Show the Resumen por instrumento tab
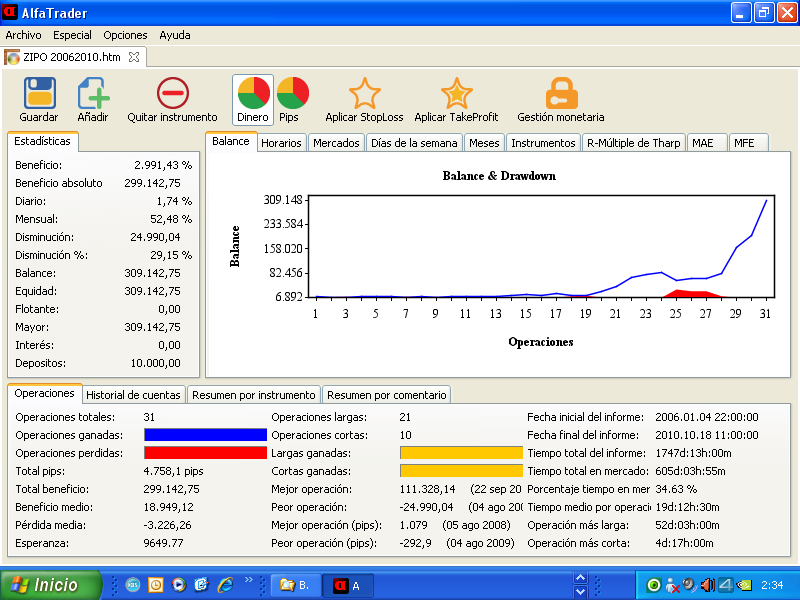Image resolution: width=800 pixels, height=600 pixels. (254, 395)
